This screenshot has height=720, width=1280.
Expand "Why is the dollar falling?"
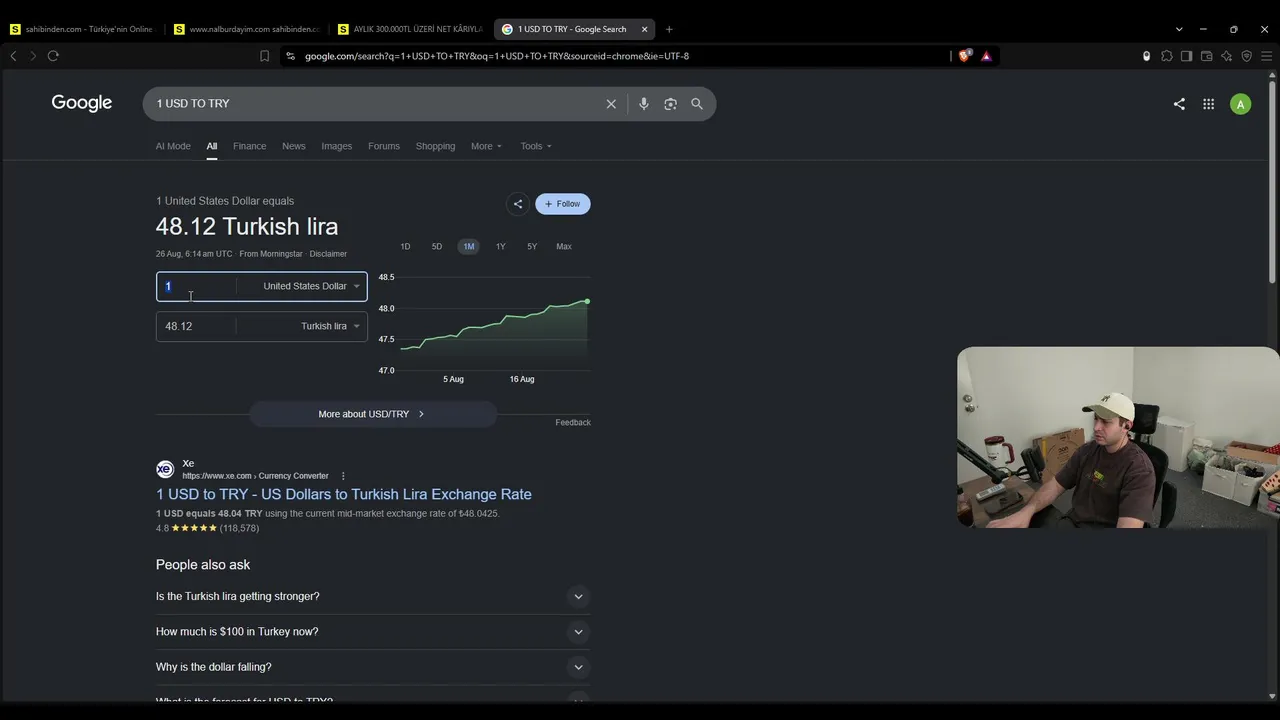click(x=373, y=667)
